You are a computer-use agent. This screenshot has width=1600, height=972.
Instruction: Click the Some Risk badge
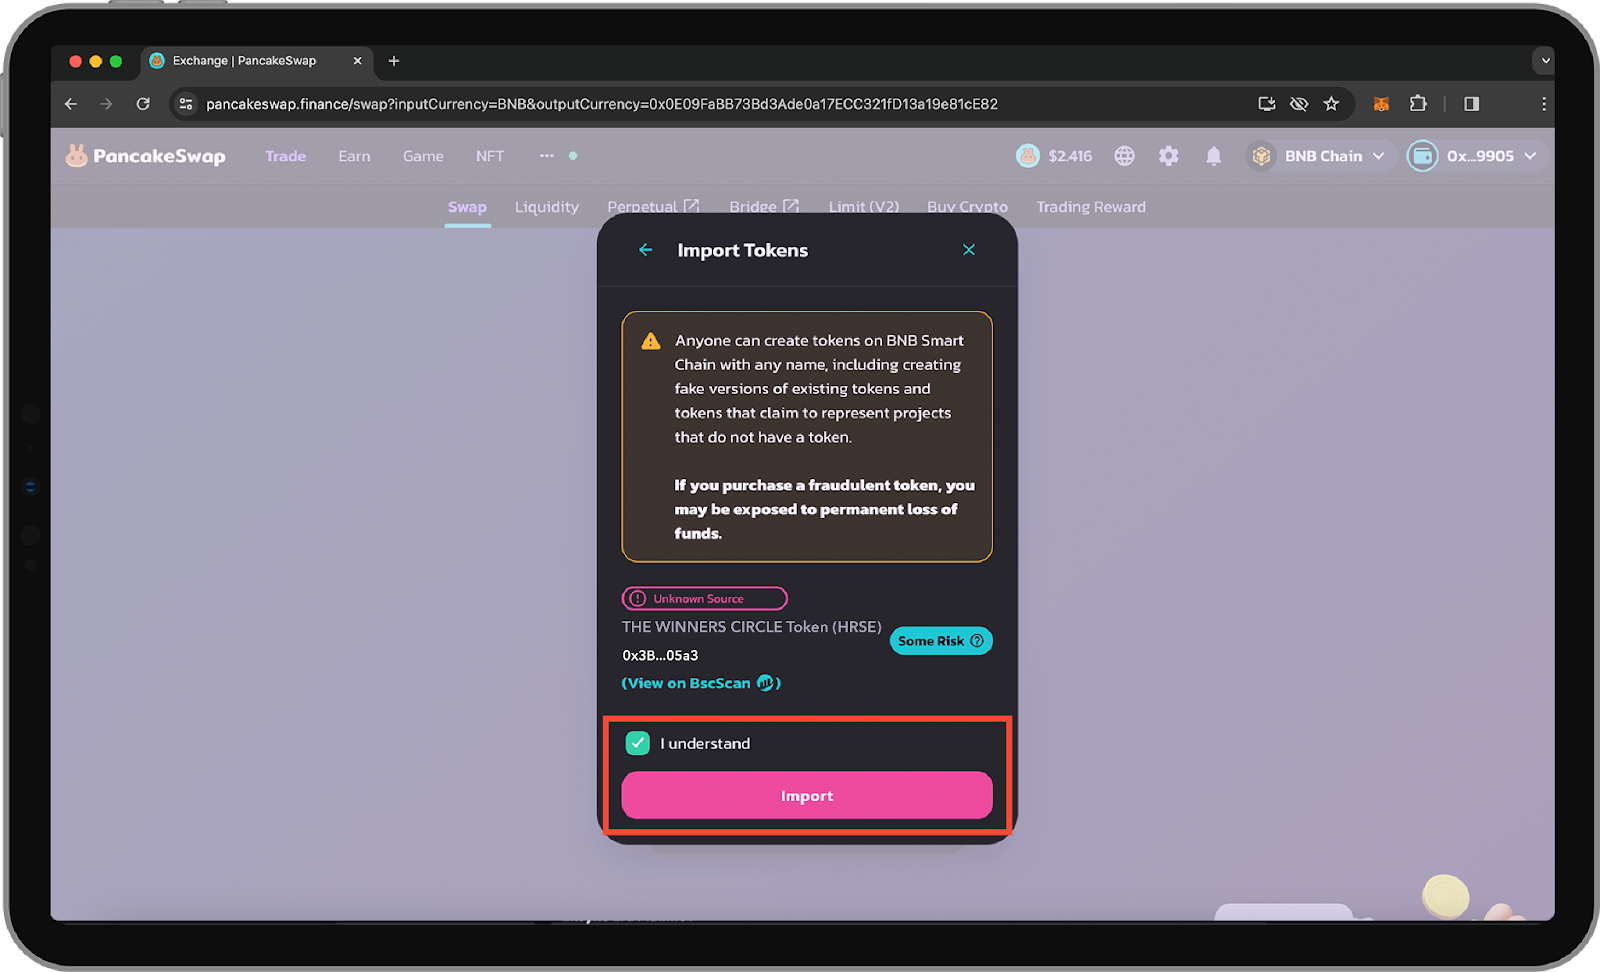pyautogui.click(x=941, y=641)
